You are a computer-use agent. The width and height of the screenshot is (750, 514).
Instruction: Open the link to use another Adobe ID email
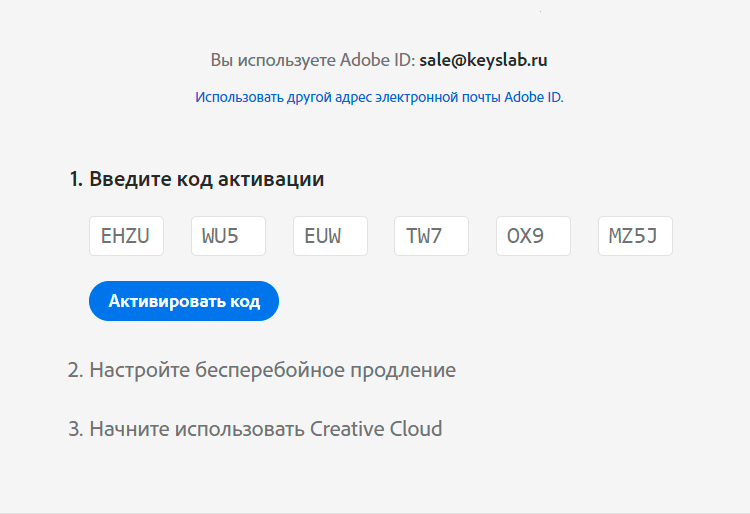pyautogui.click(x=379, y=97)
